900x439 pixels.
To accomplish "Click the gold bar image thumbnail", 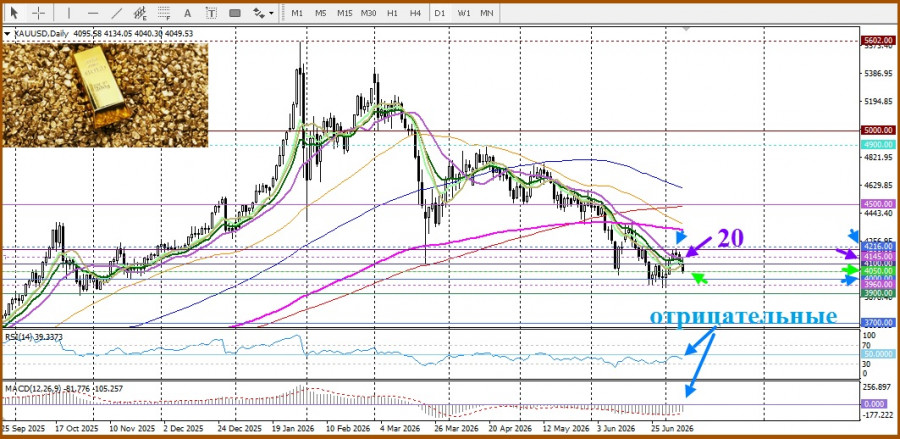I will click(106, 95).
